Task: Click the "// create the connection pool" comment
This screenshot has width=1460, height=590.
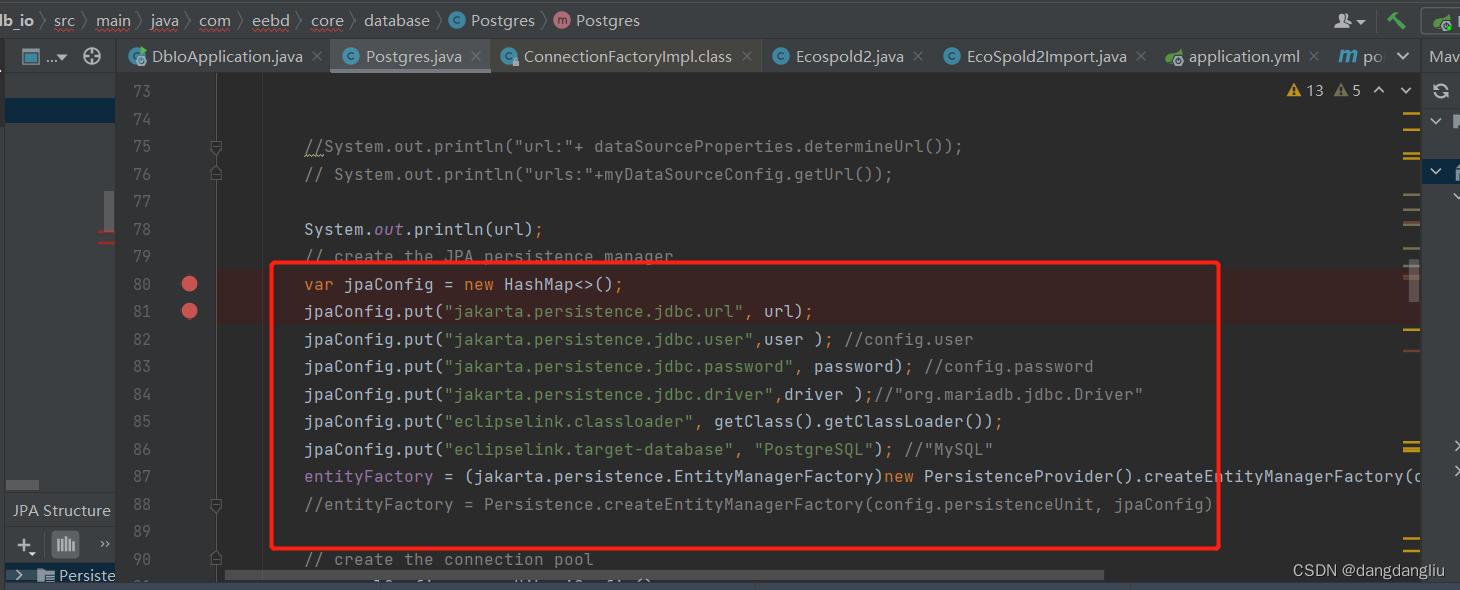Action: pos(448,559)
